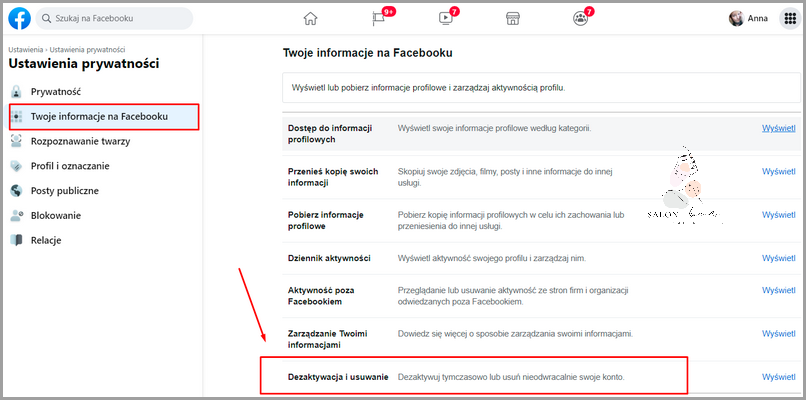Click Wyświetl for Dezaktywacja i usuwanie
The height and width of the screenshot is (400, 806).
pos(779,377)
